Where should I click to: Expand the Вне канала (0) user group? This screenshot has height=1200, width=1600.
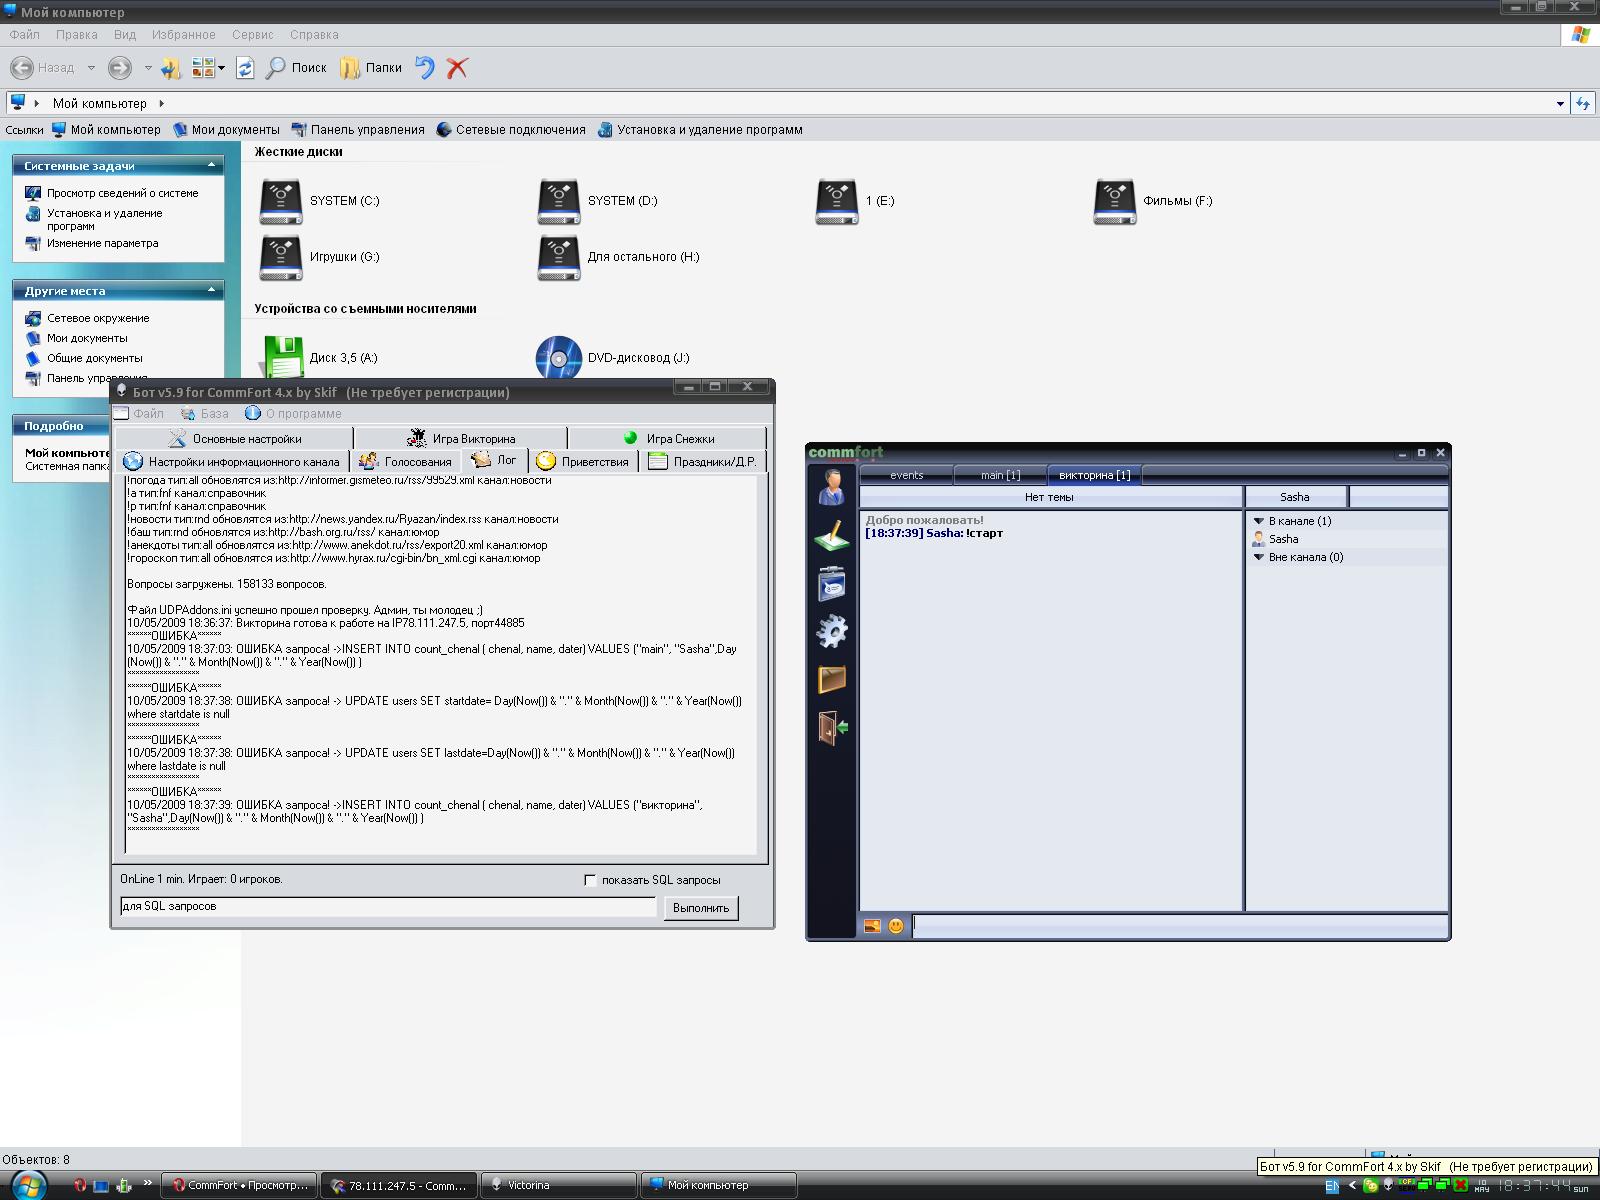1259,557
